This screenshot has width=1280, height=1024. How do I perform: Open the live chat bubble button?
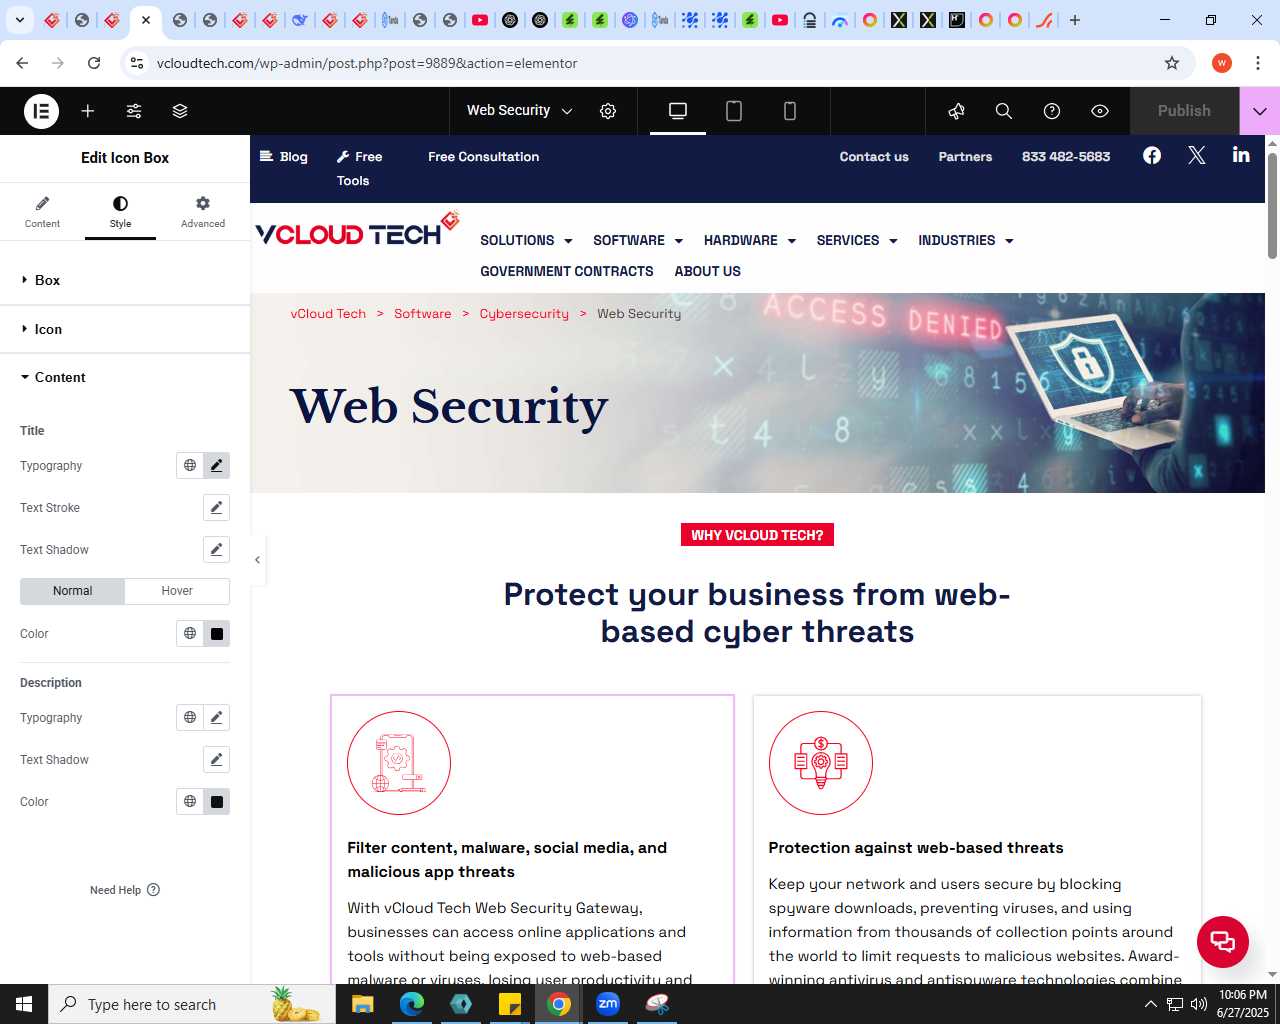[x=1223, y=941]
